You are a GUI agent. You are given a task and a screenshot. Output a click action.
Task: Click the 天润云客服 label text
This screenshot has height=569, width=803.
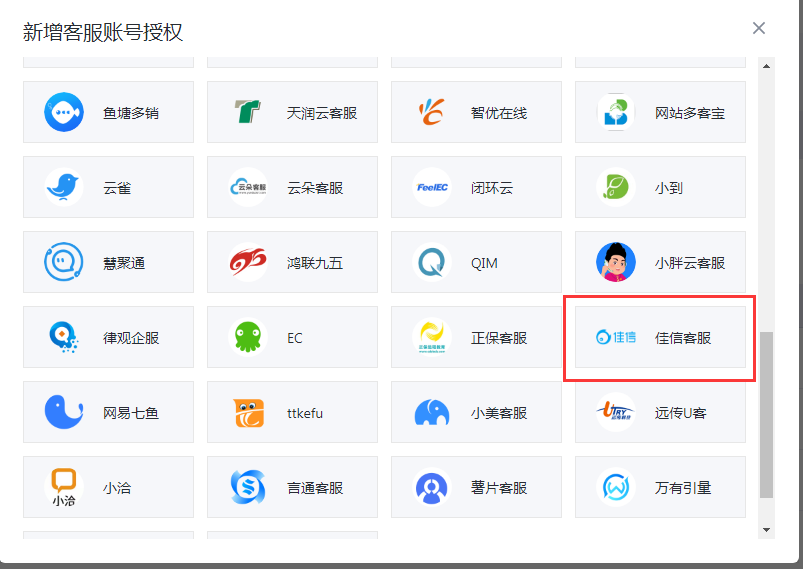pyautogui.click(x=322, y=113)
